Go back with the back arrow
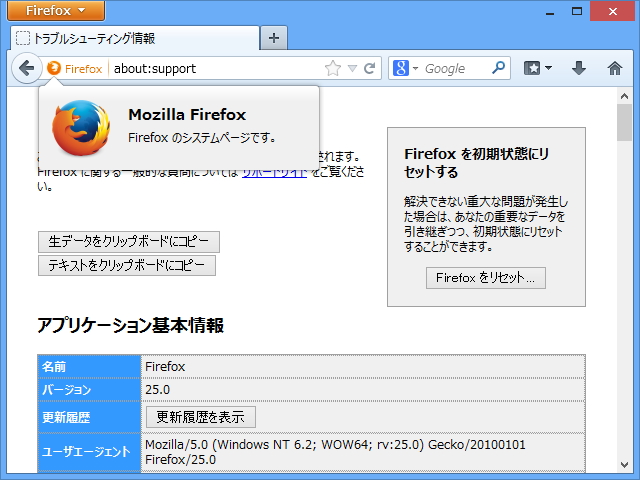The width and height of the screenshot is (640, 480). click(27, 68)
